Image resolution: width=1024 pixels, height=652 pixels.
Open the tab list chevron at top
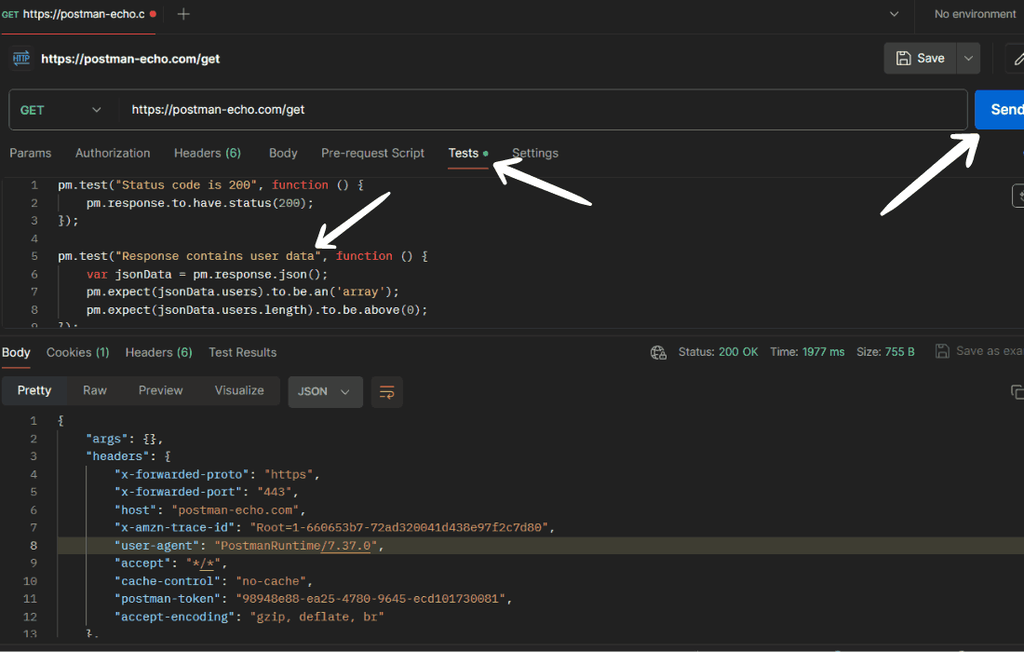coord(894,14)
